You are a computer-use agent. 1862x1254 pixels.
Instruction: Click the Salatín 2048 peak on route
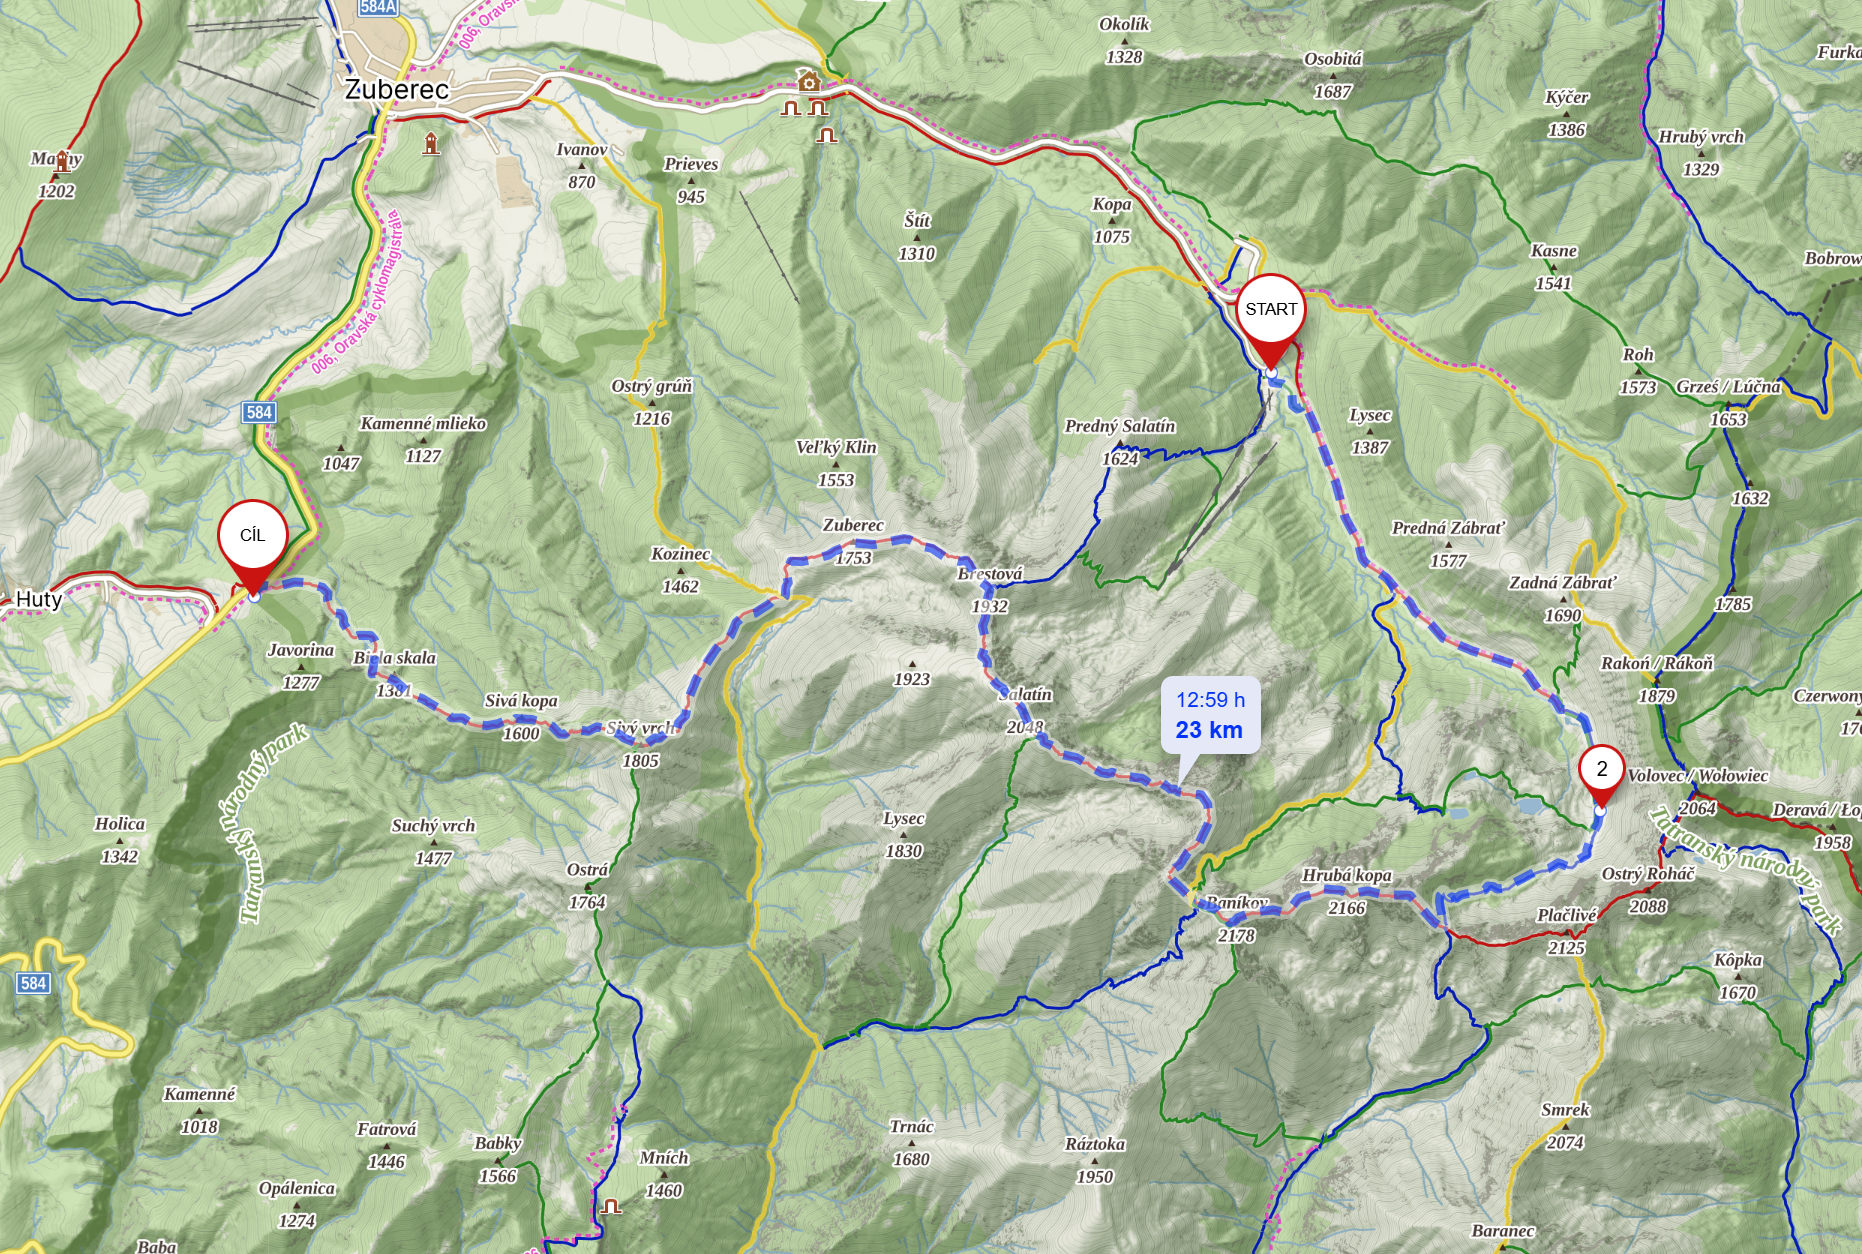coord(1025,710)
